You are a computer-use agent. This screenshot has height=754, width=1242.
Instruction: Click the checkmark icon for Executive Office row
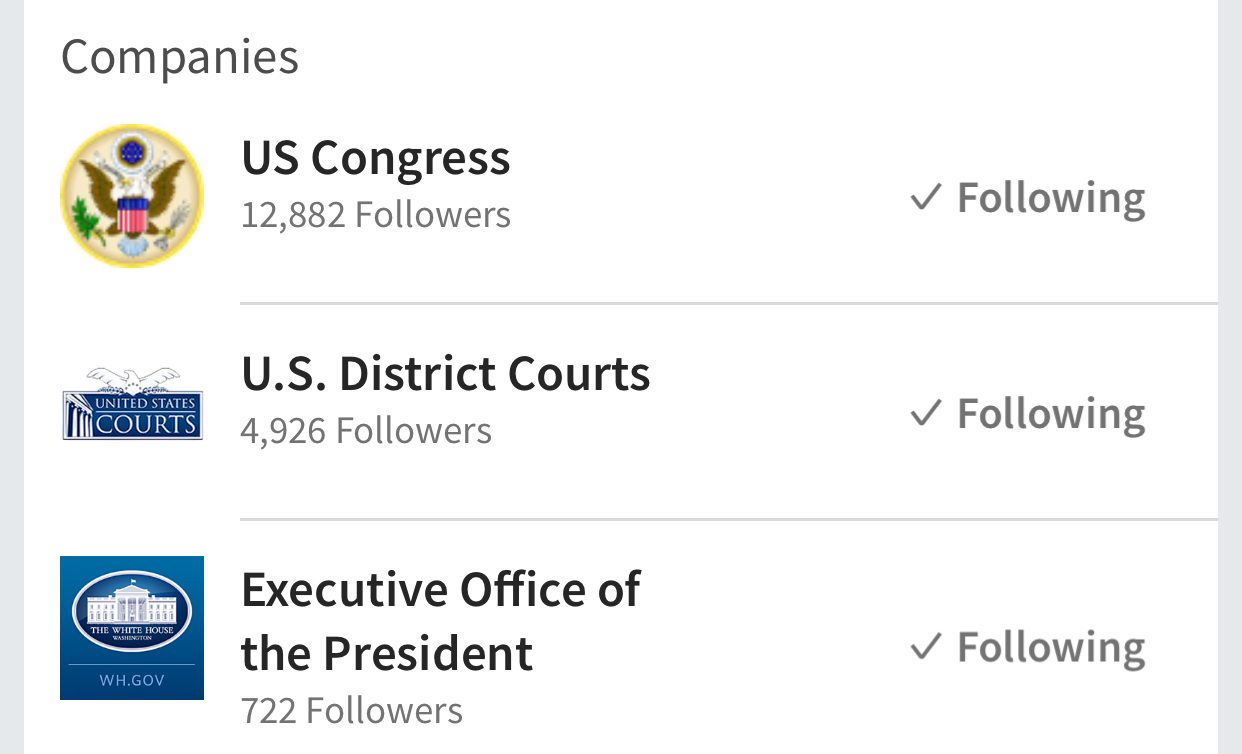[x=926, y=647]
